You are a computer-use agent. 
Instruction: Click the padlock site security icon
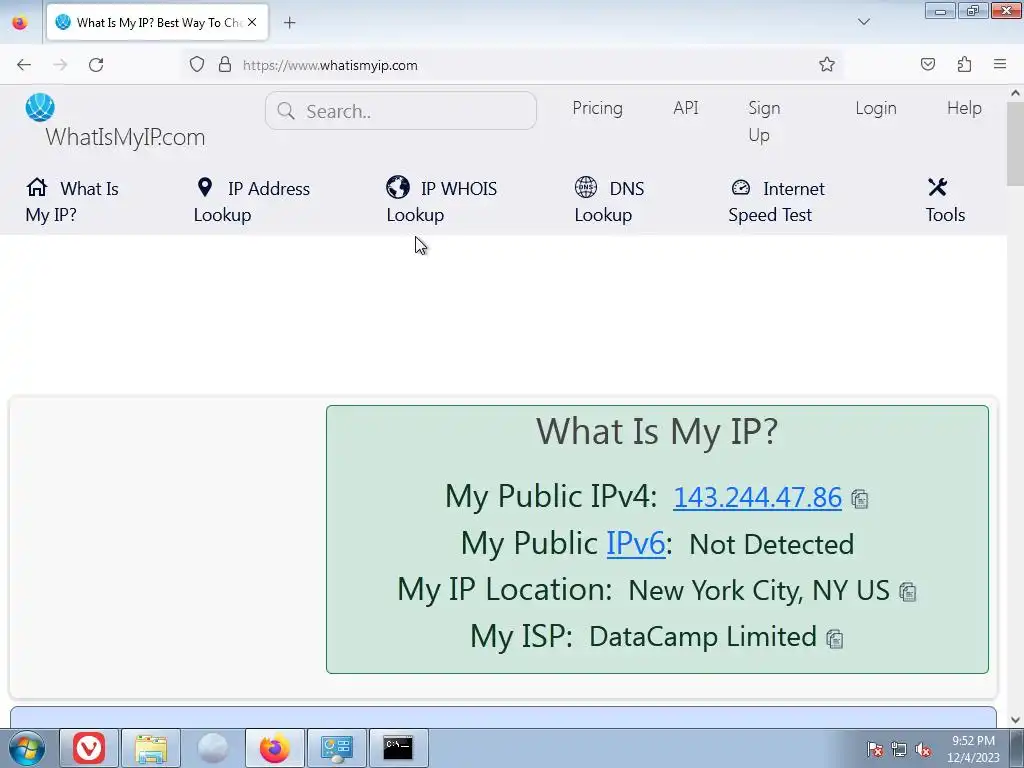225,65
